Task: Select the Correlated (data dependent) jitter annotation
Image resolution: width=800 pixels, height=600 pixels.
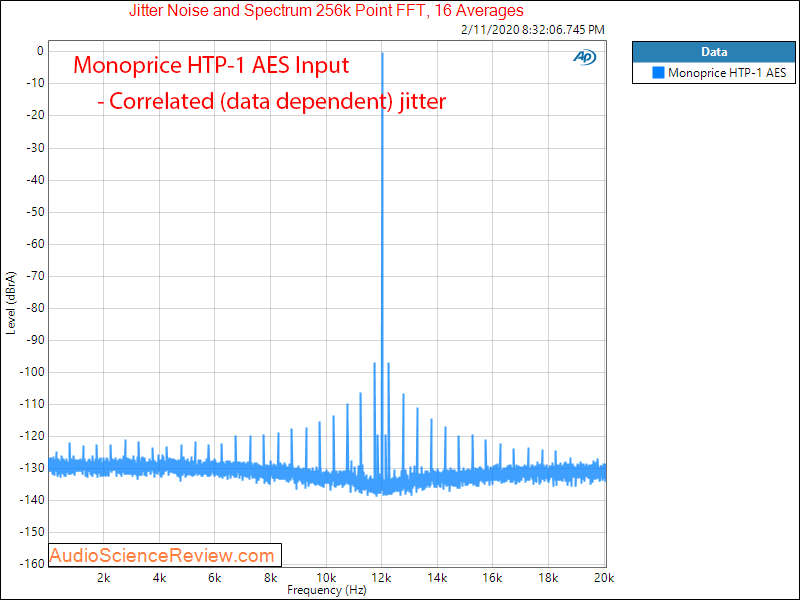Action: pyautogui.click(x=271, y=101)
